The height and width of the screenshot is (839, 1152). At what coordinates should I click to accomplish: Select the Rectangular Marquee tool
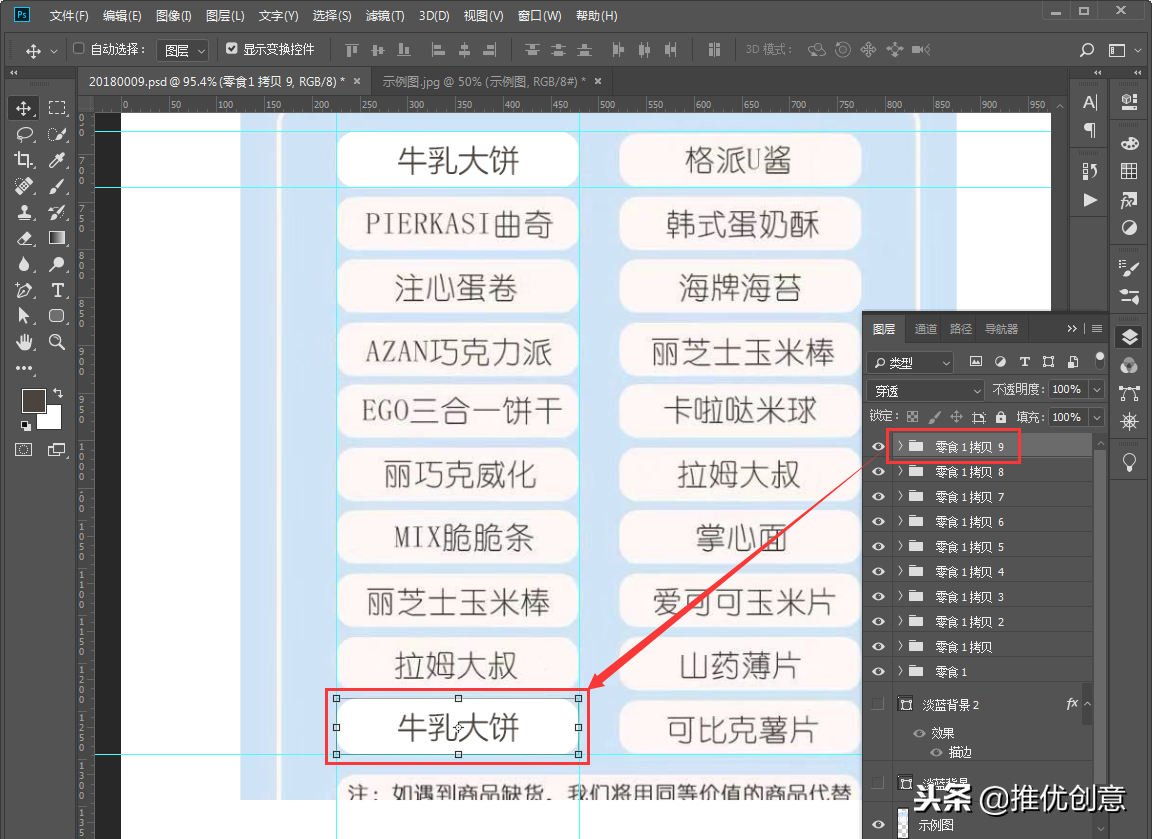(57, 108)
